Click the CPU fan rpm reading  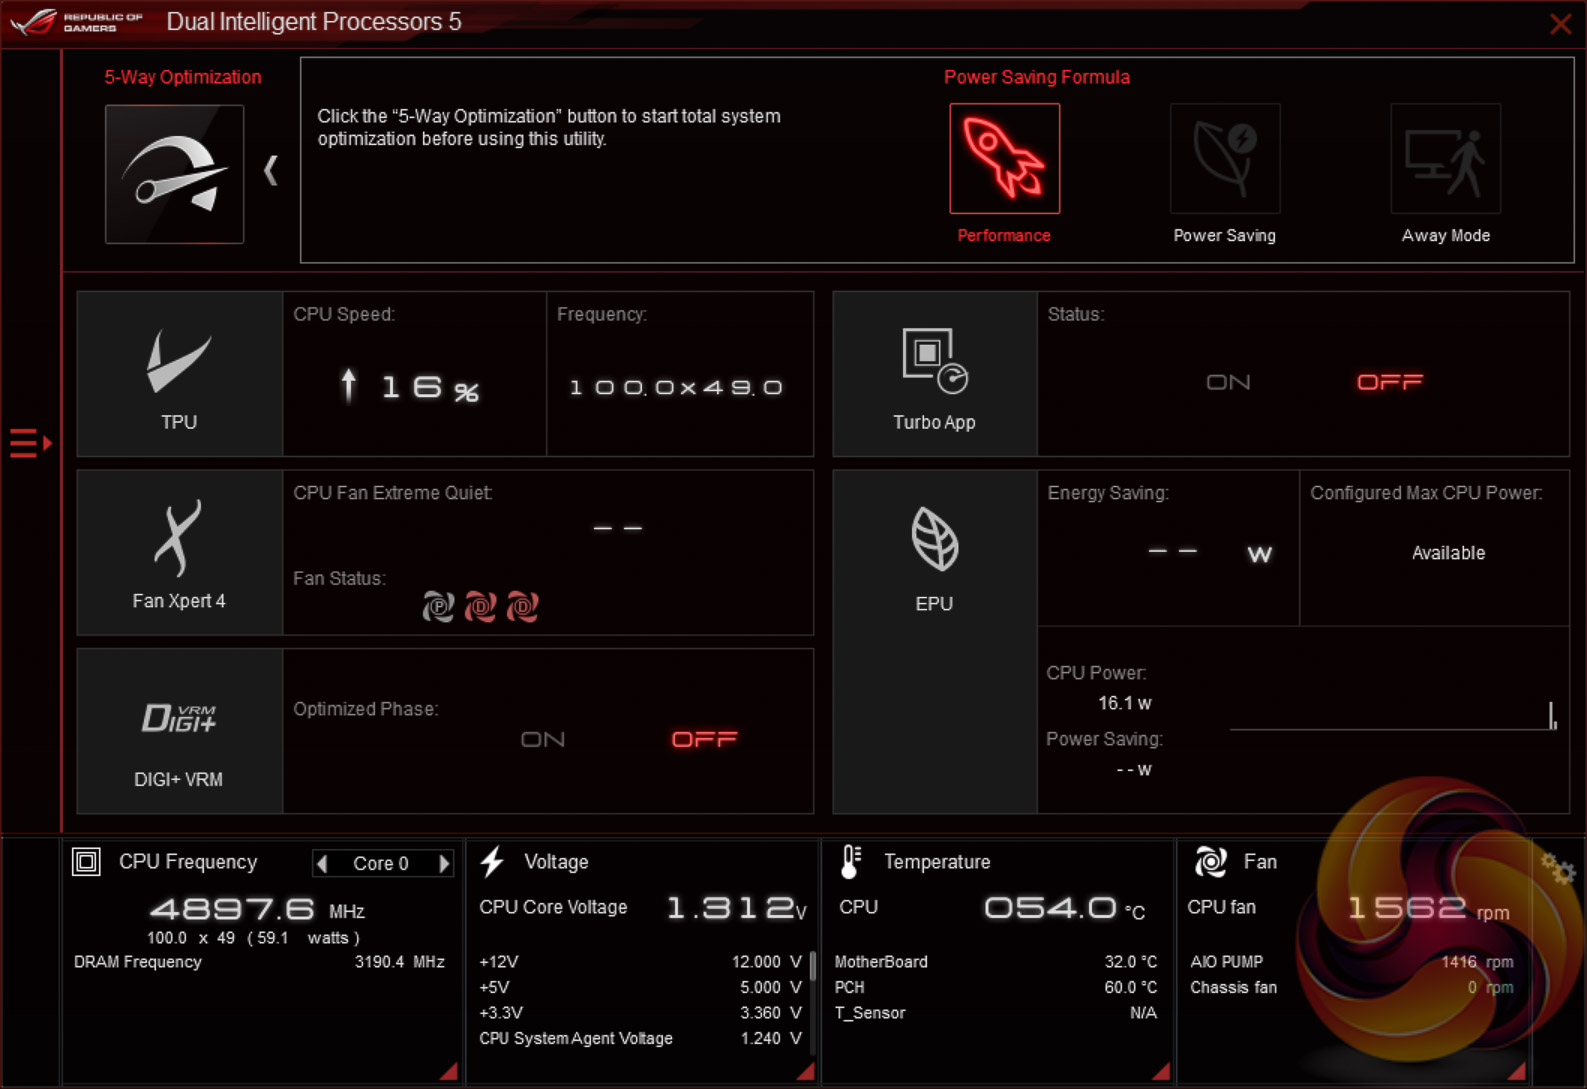coord(1428,908)
